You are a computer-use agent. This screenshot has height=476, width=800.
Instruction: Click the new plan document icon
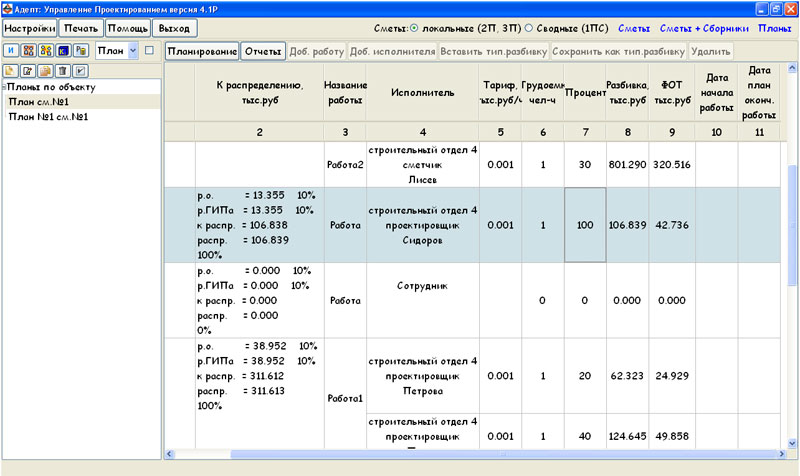tap(11, 72)
